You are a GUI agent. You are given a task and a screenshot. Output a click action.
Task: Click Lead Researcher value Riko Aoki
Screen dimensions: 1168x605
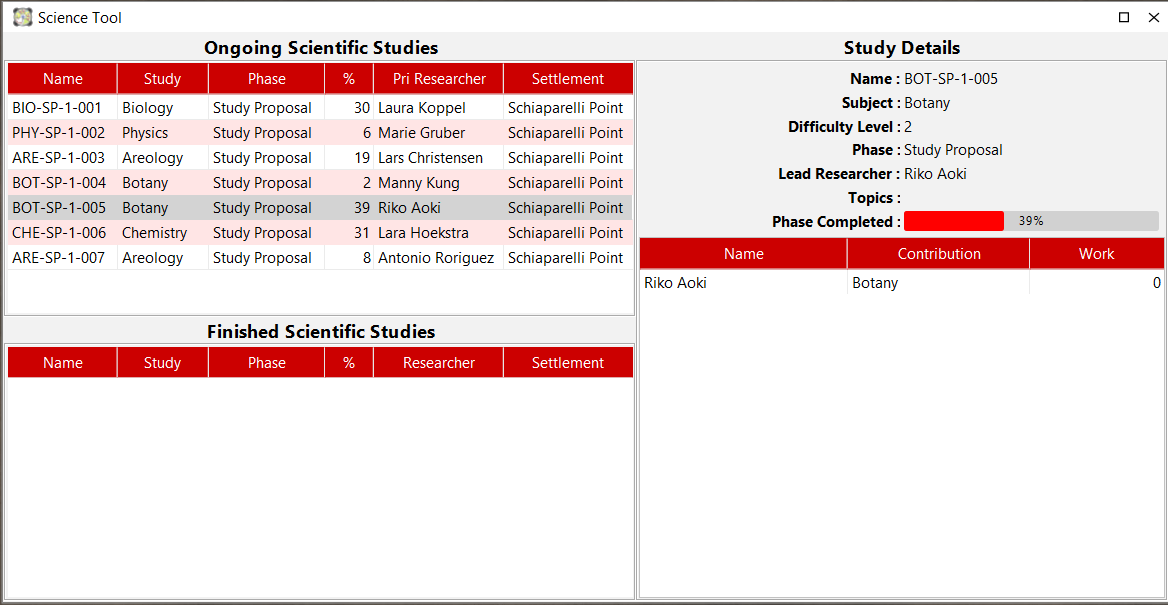click(936, 174)
